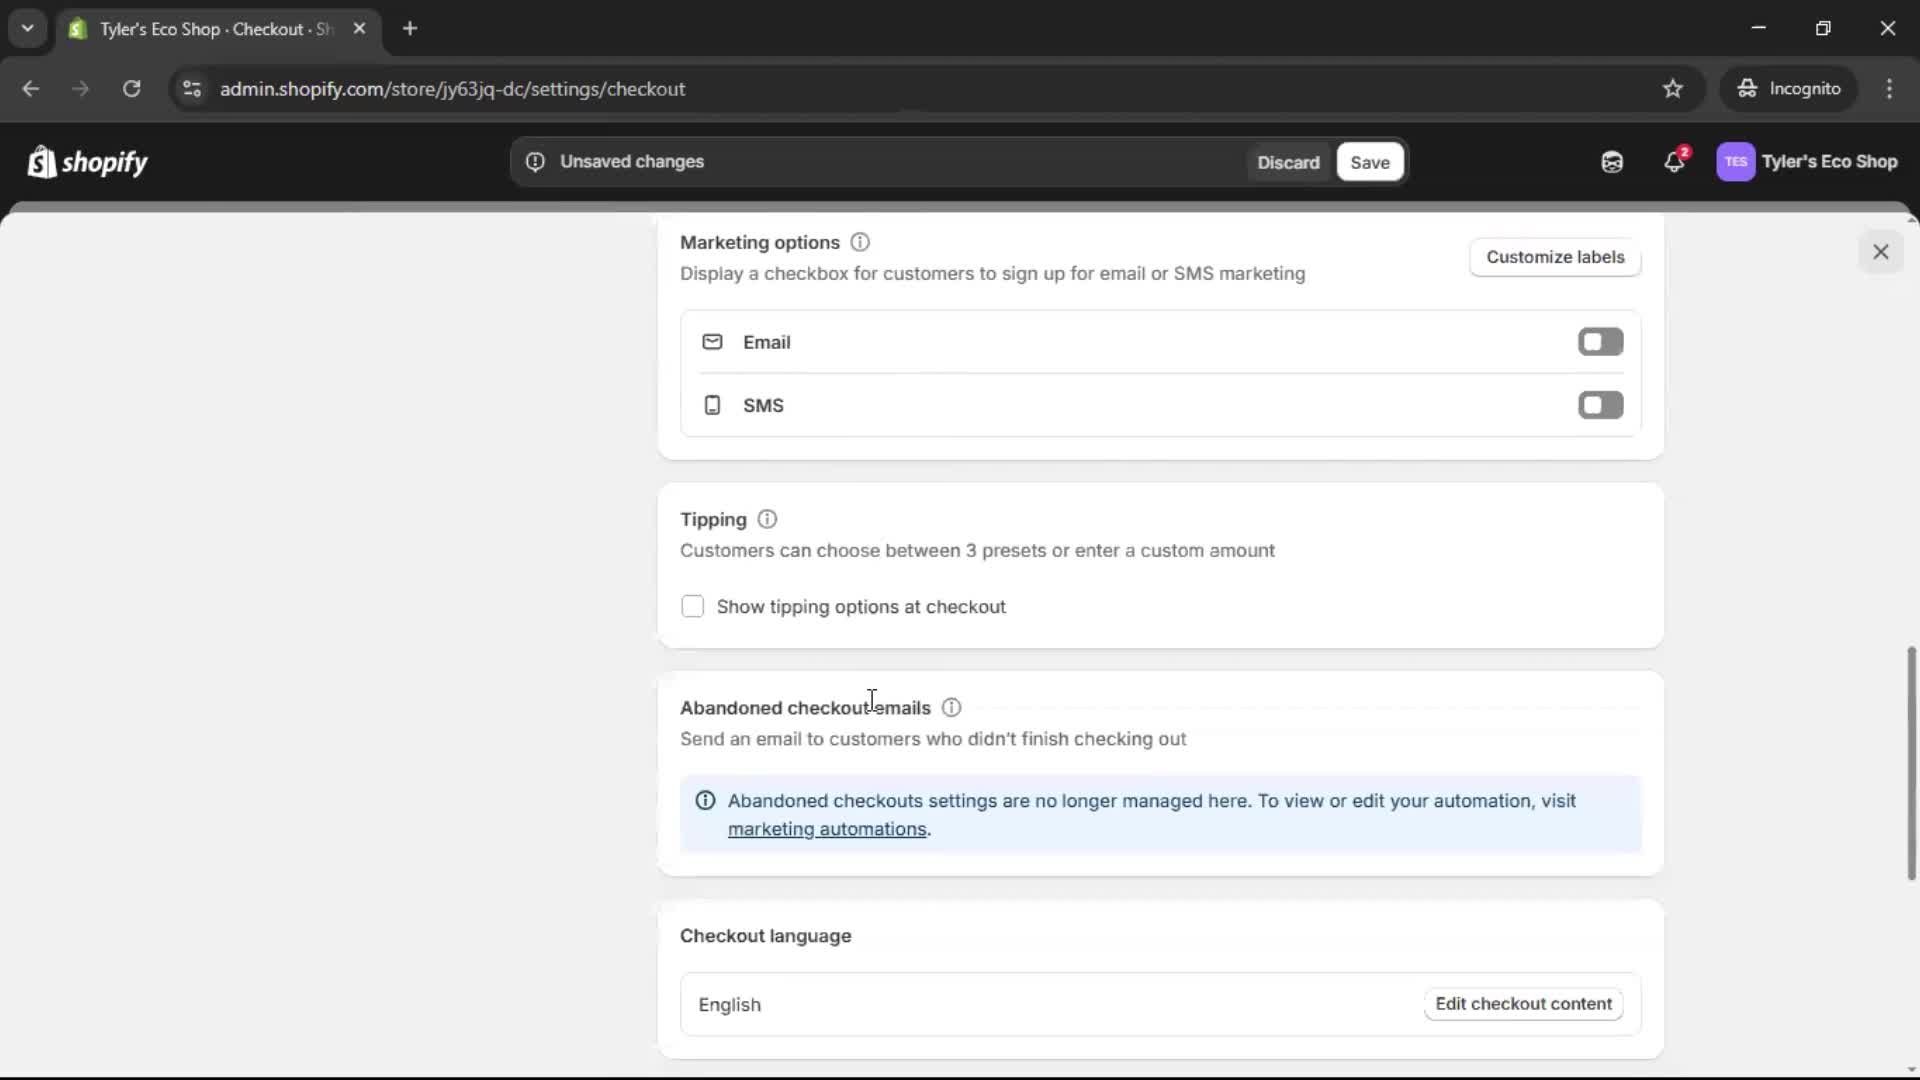1920x1080 pixels.
Task: Enable the SMS marketing toggle
Action: 1599,405
